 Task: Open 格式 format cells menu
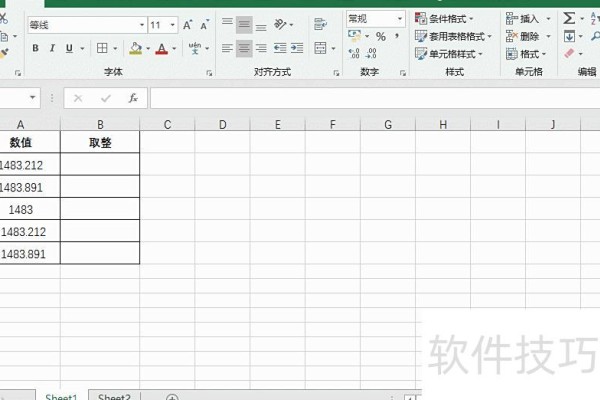[x=526, y=54]
